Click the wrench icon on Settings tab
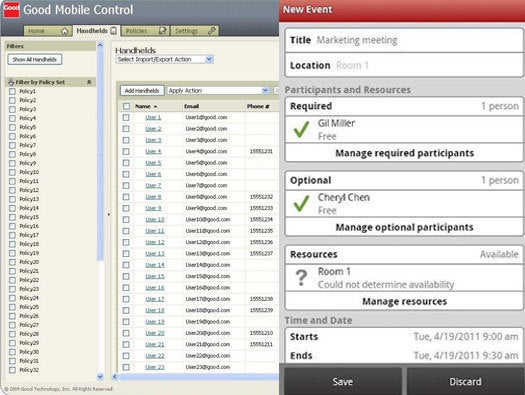The height and width of the screenshot is (395, 525). [x=212, y=31]
